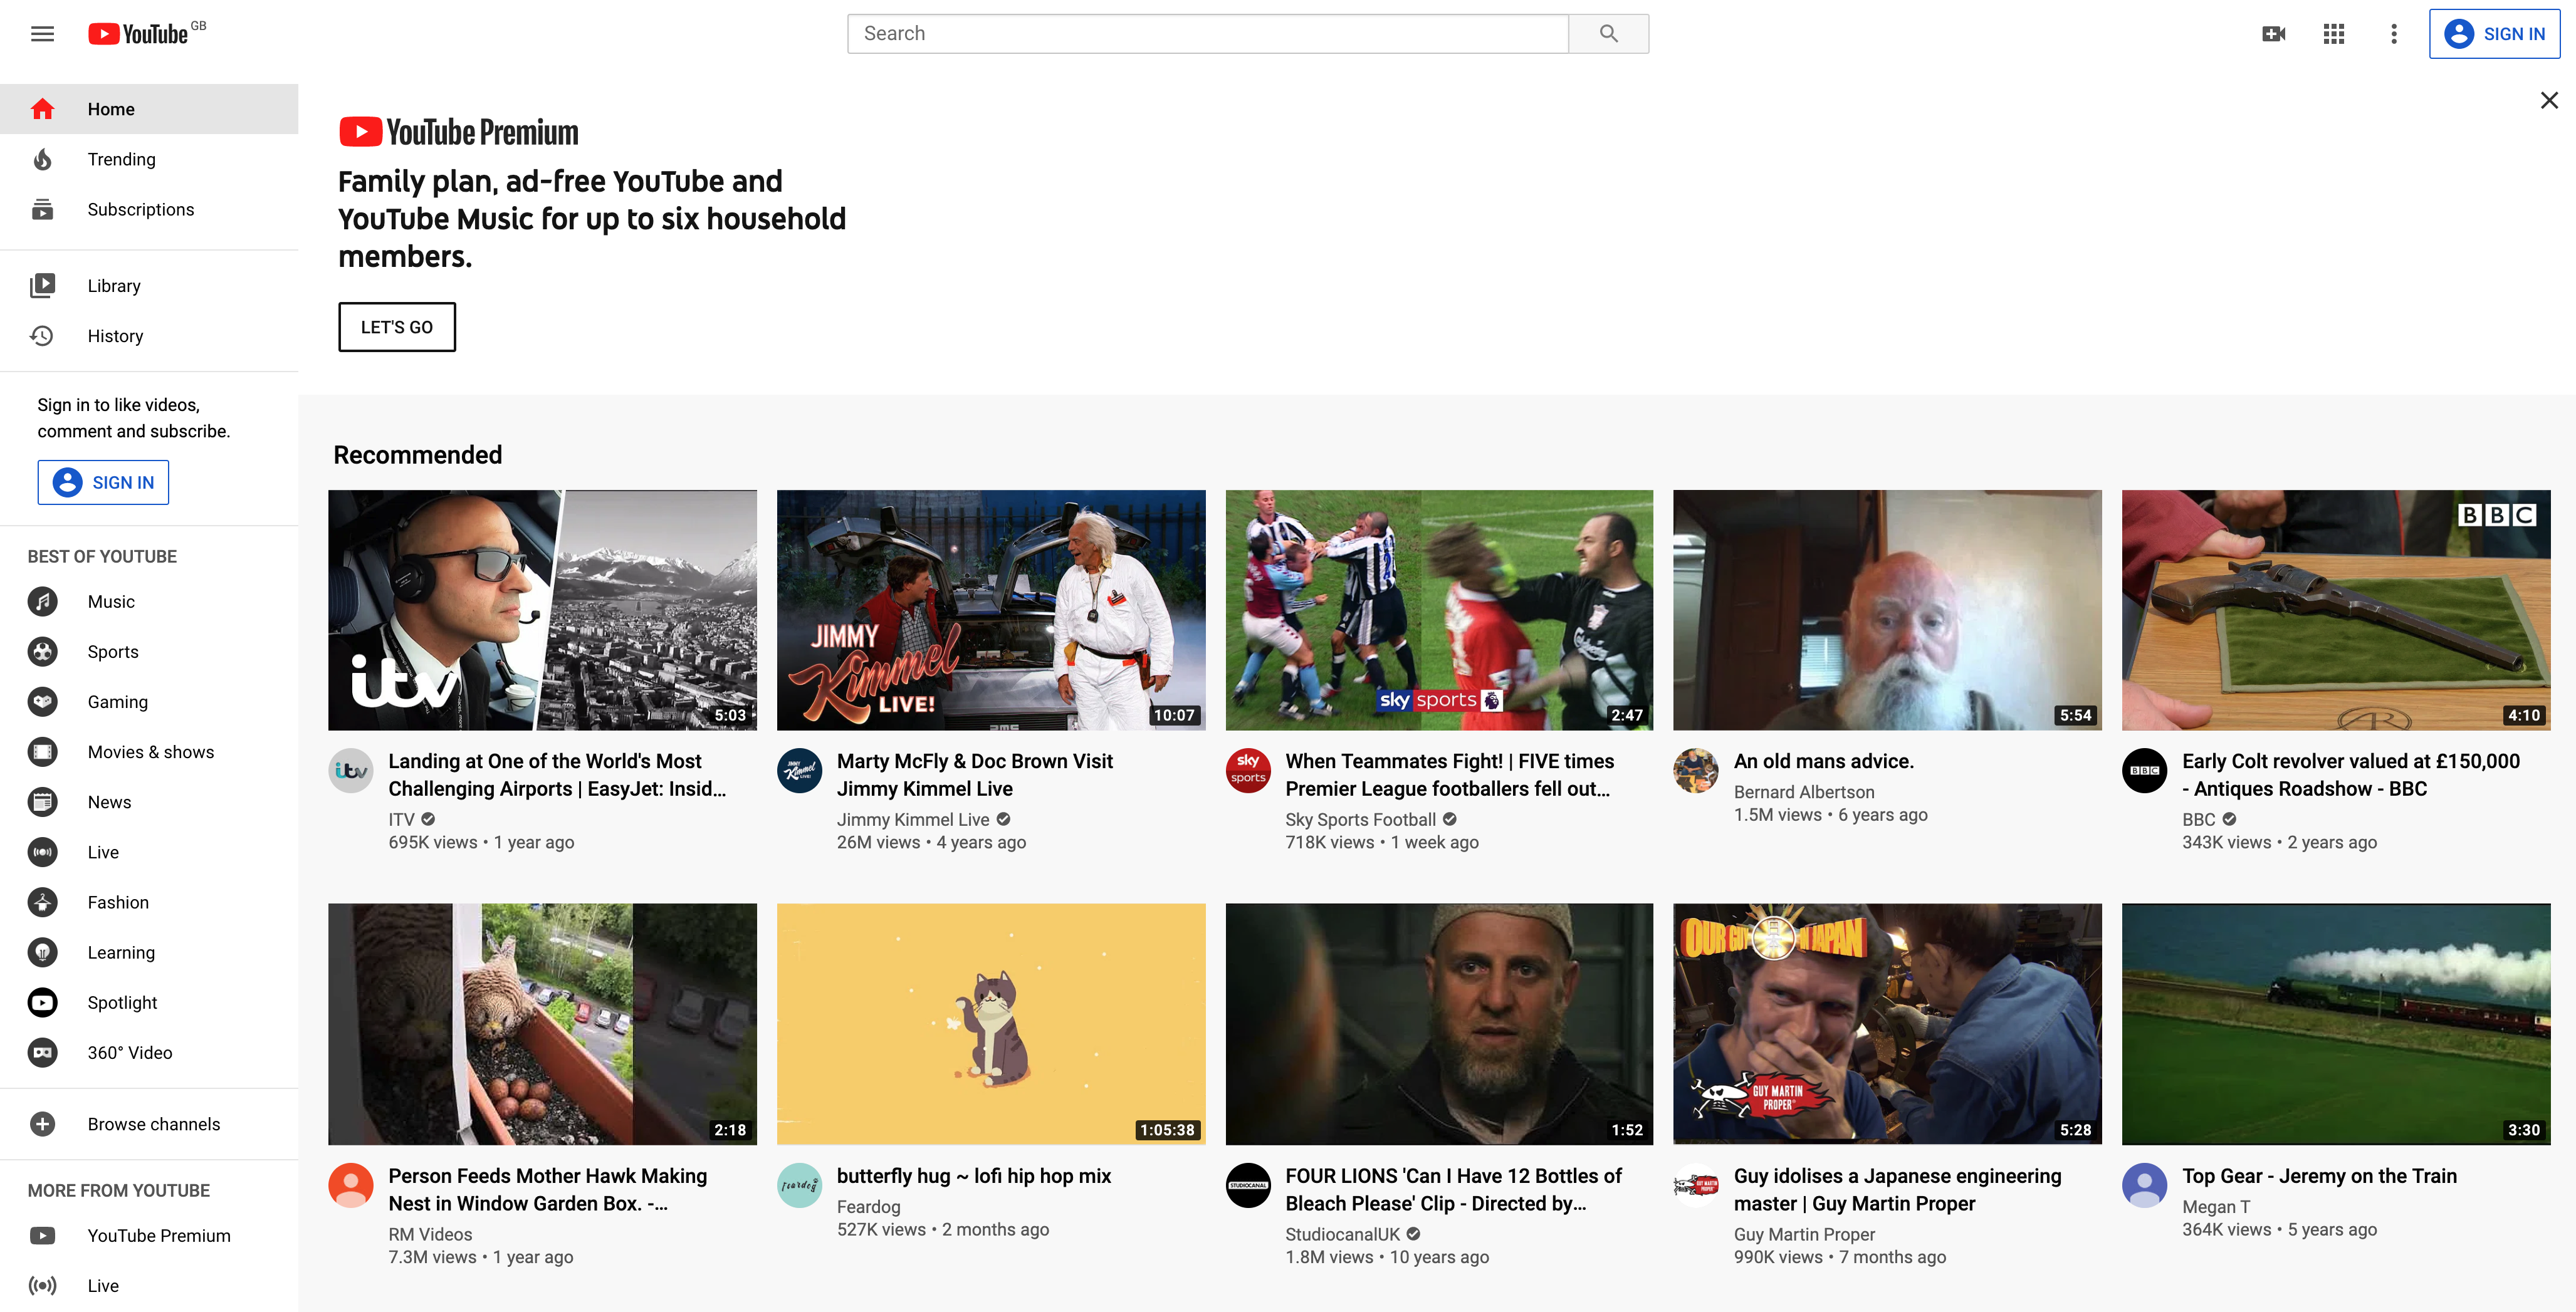Click the LET'S GO button
The width and height of the screenshot is (2576, 1312).
click(397, 327)
